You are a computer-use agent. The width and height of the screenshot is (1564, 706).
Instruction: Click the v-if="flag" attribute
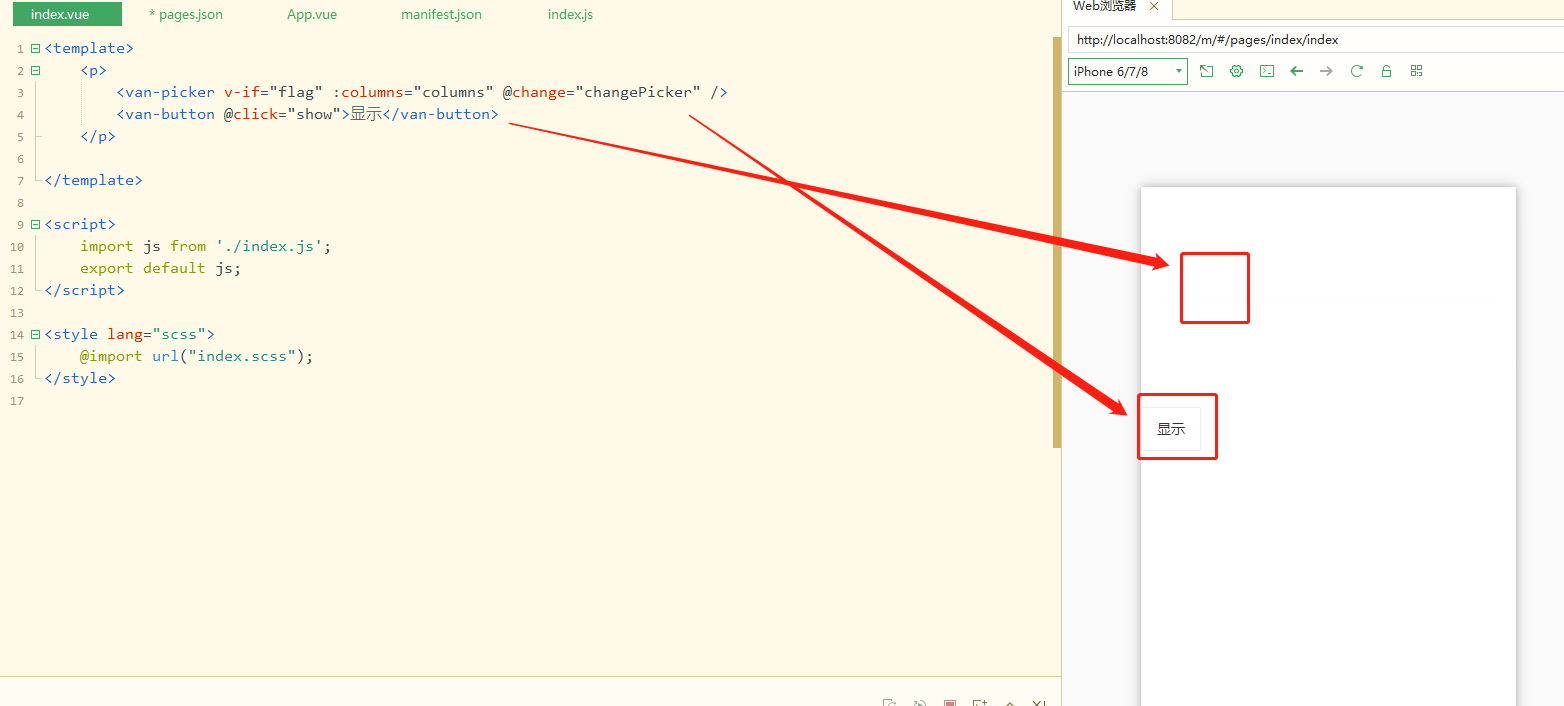point(273,92)
